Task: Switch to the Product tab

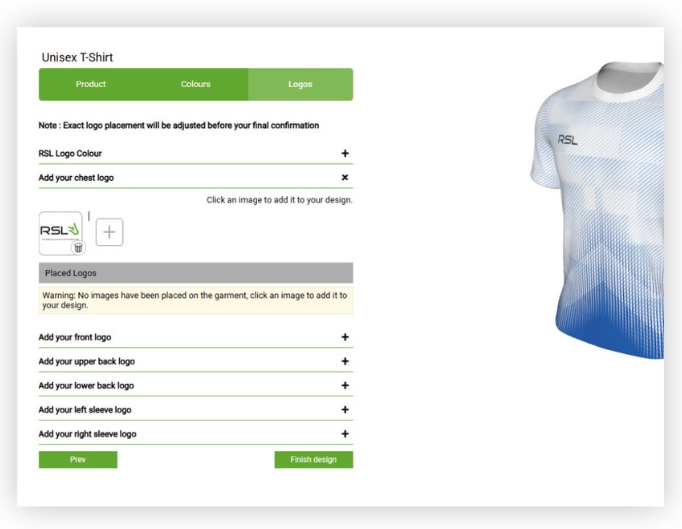Action: 91,84
